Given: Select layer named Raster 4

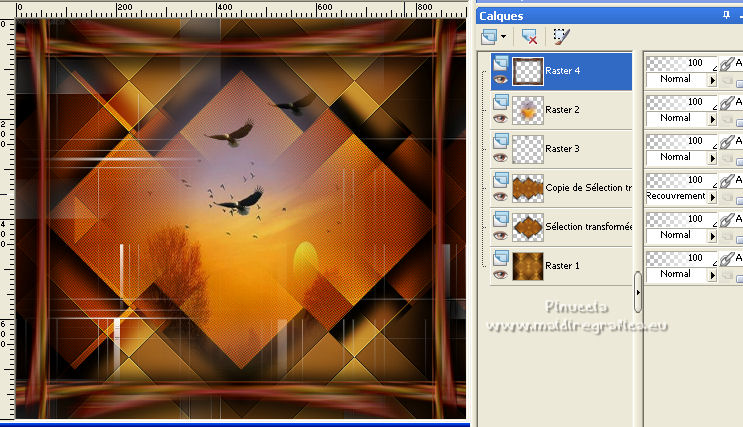Looking at the screenshot, I should point(562,71).
